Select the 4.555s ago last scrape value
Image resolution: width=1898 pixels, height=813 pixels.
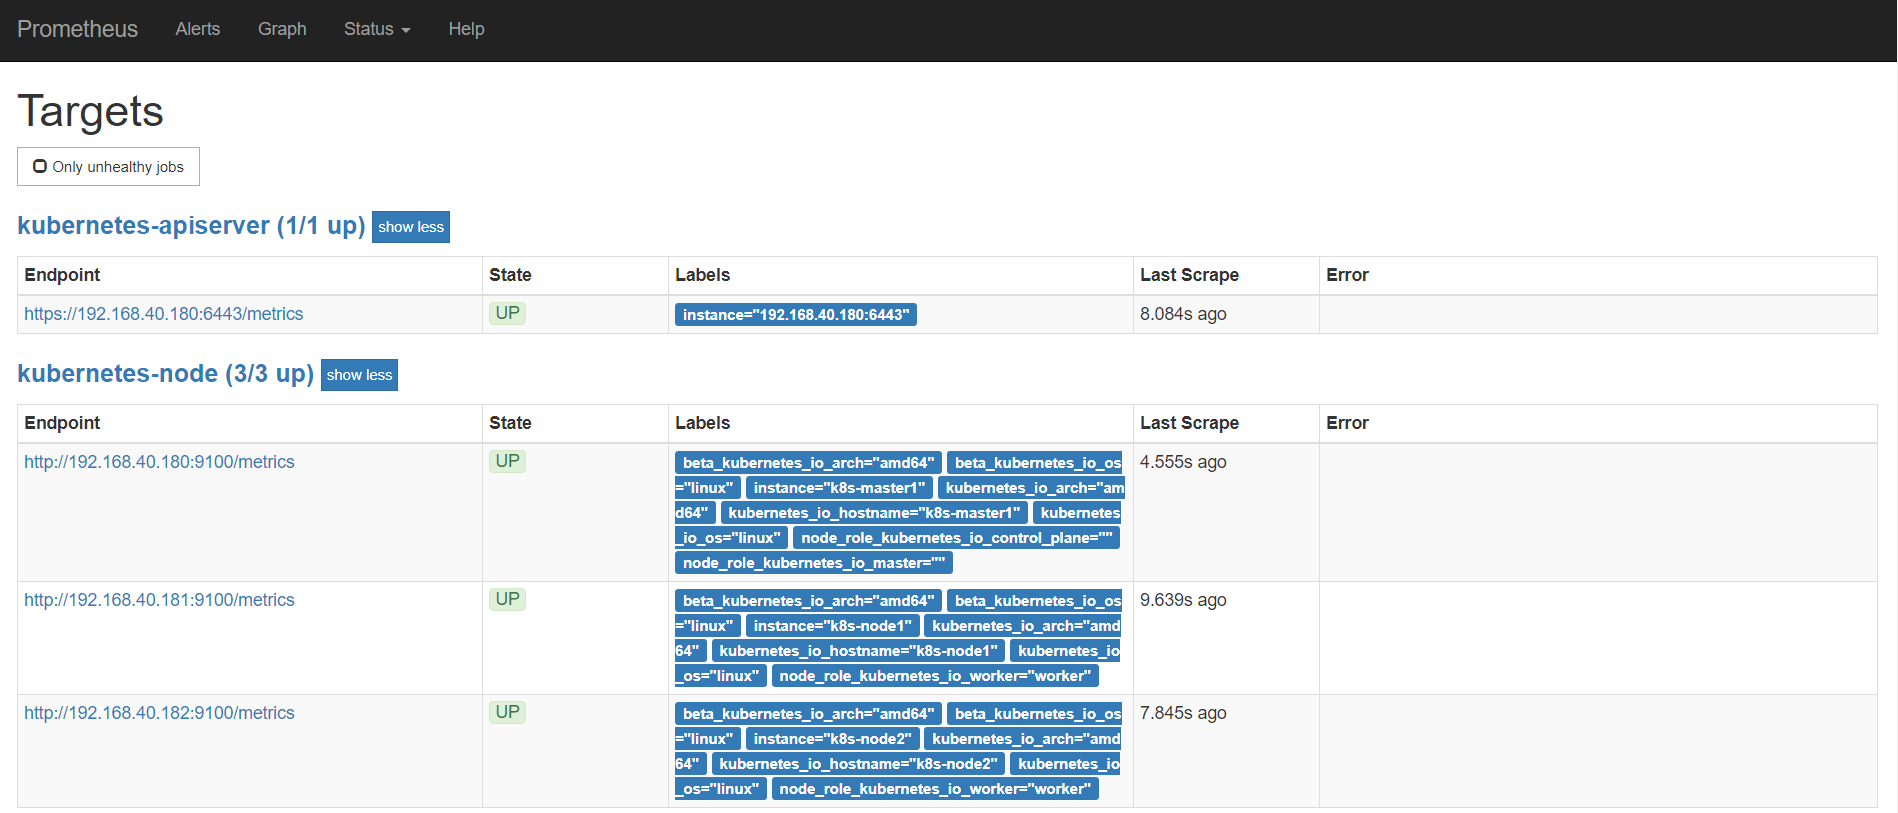point(1183,462)
